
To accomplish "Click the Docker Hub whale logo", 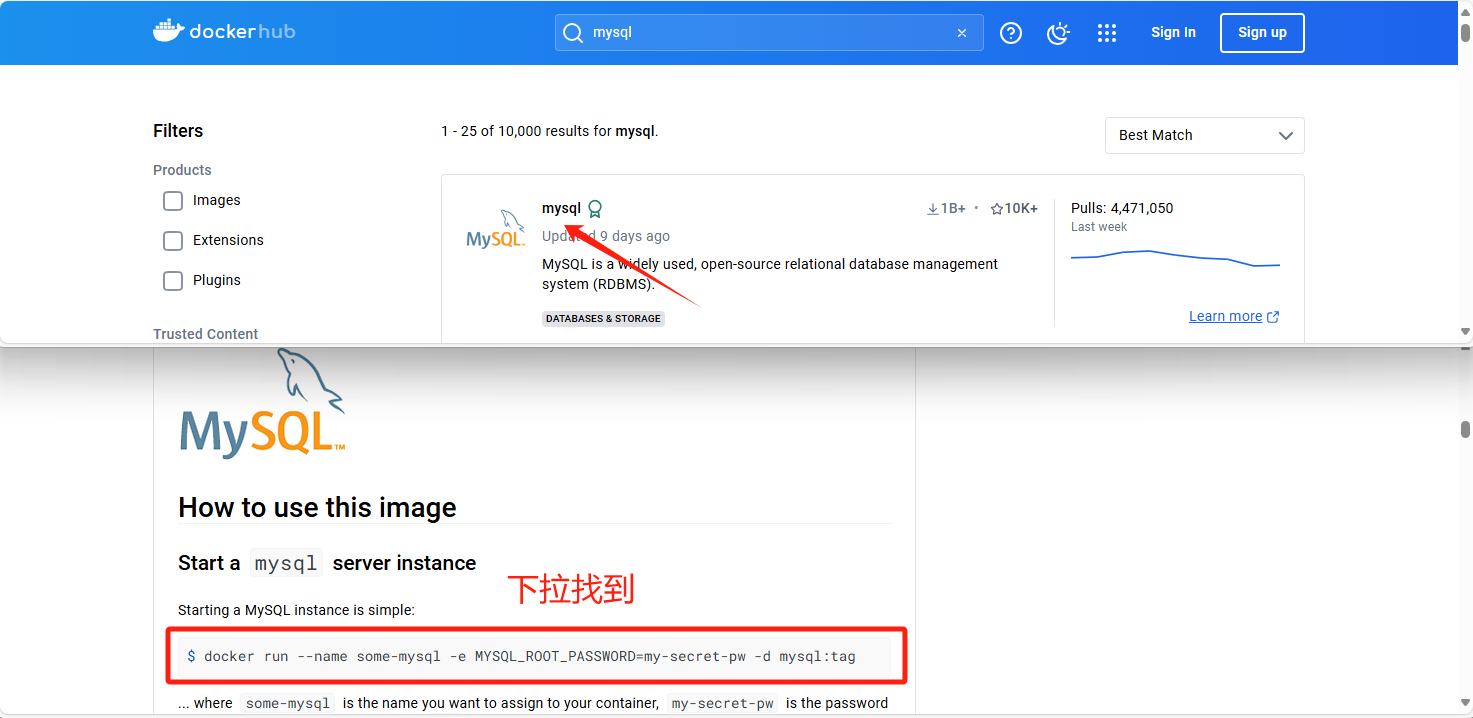I will click(x=224, y=31).
